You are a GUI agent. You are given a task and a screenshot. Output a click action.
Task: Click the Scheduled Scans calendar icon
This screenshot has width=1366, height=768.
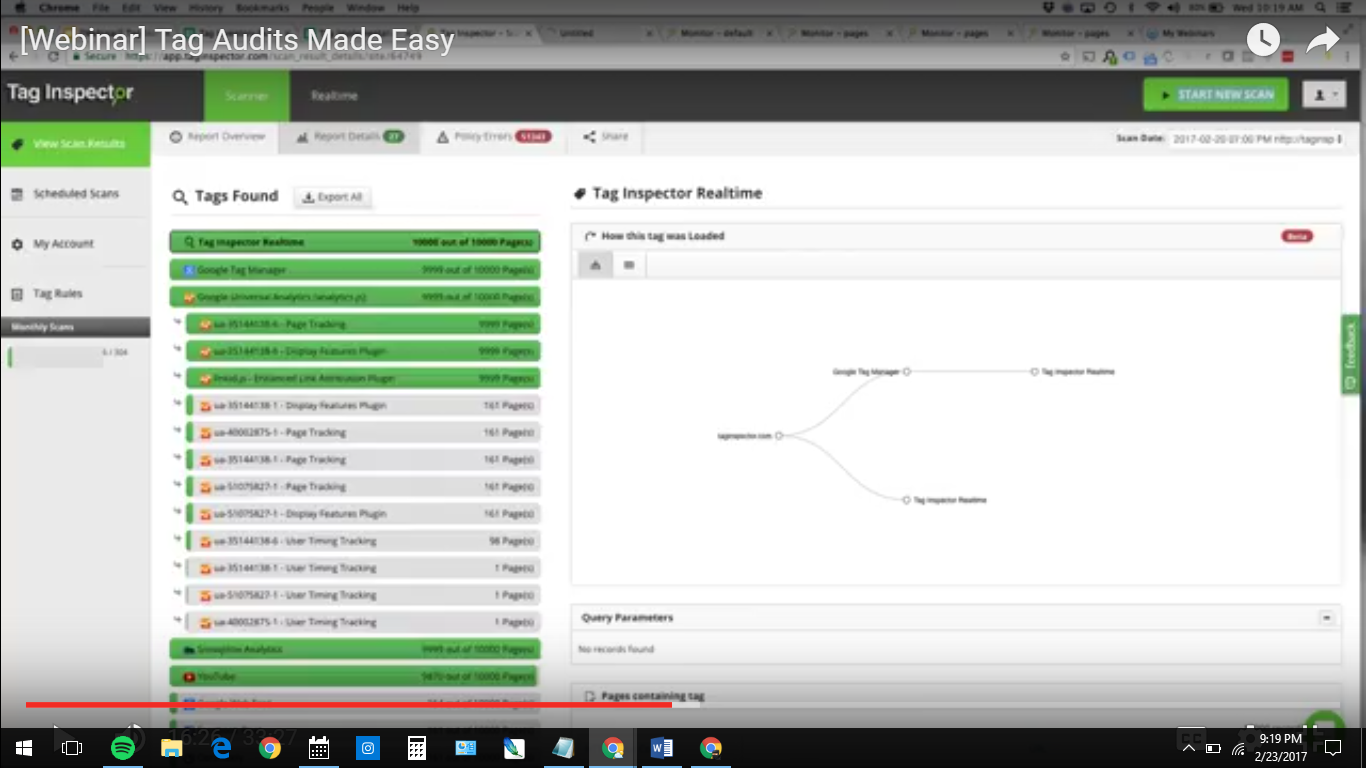(x=17, y=194)
